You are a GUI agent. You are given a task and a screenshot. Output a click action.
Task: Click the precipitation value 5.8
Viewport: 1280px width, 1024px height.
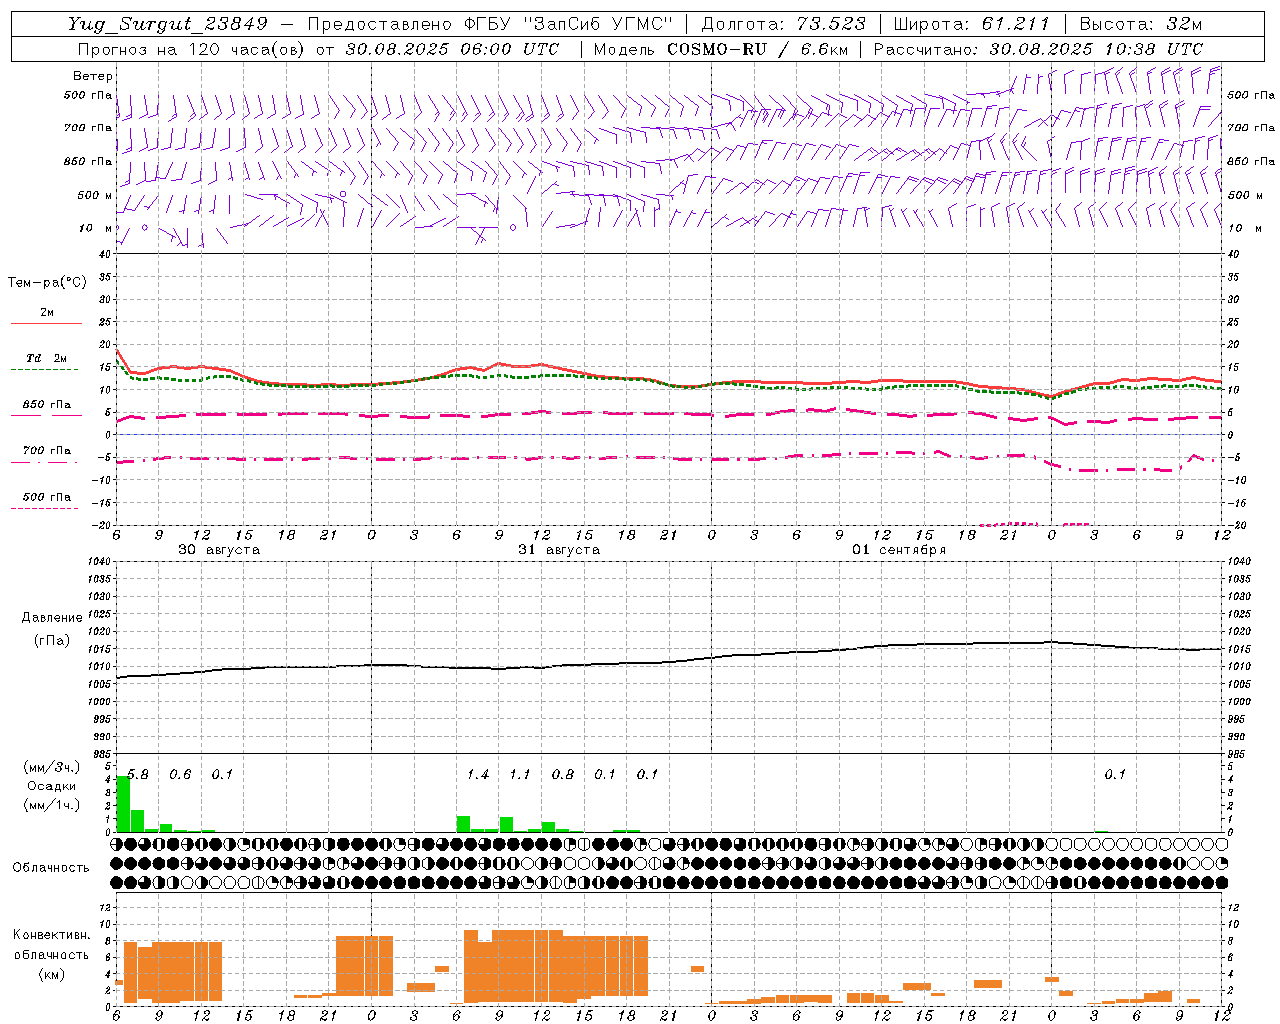point(138,775)
